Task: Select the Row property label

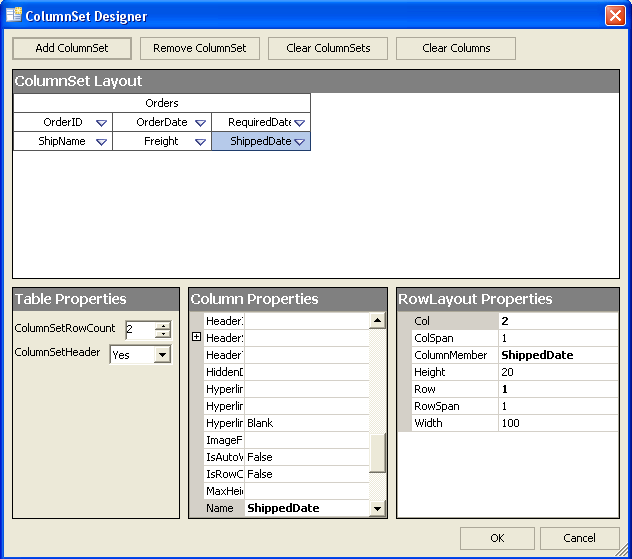Action: (425, 389)
